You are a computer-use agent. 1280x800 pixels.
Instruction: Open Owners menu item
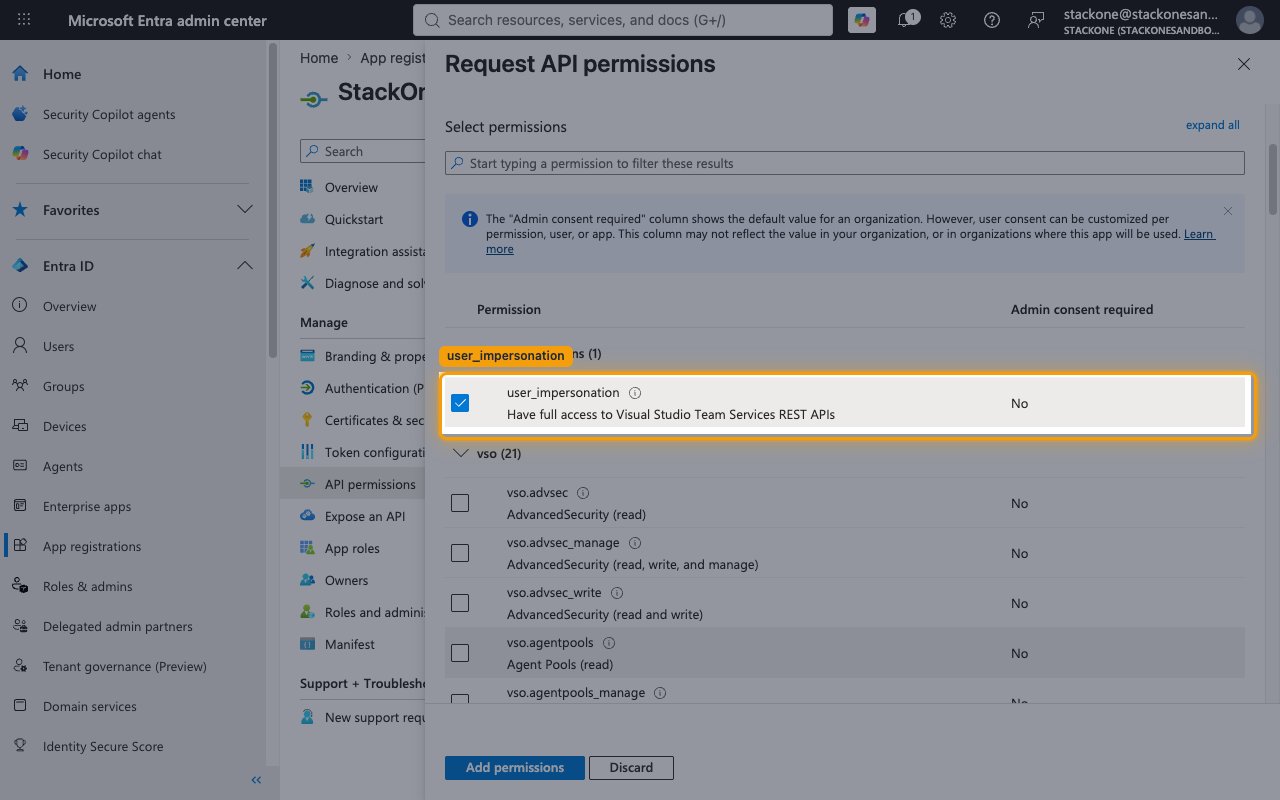[x=346, y=580]
